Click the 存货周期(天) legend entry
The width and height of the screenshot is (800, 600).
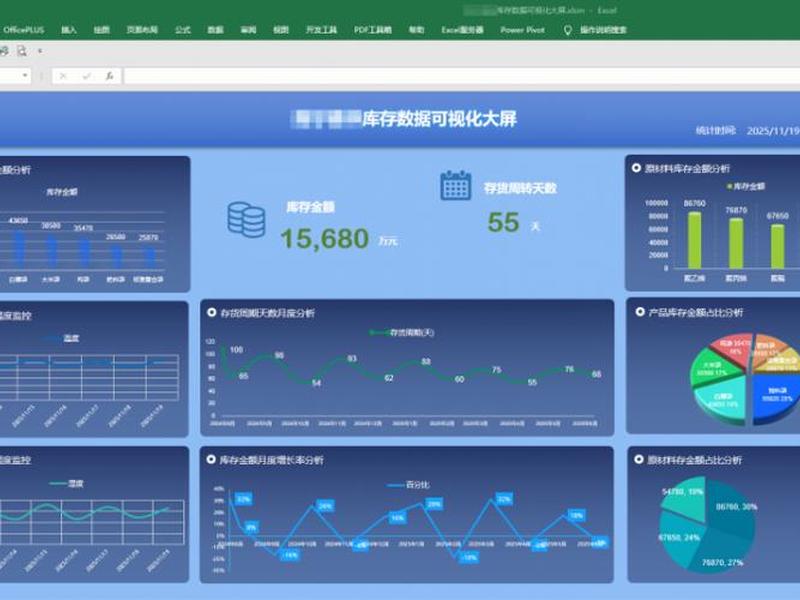coord(402,333)
